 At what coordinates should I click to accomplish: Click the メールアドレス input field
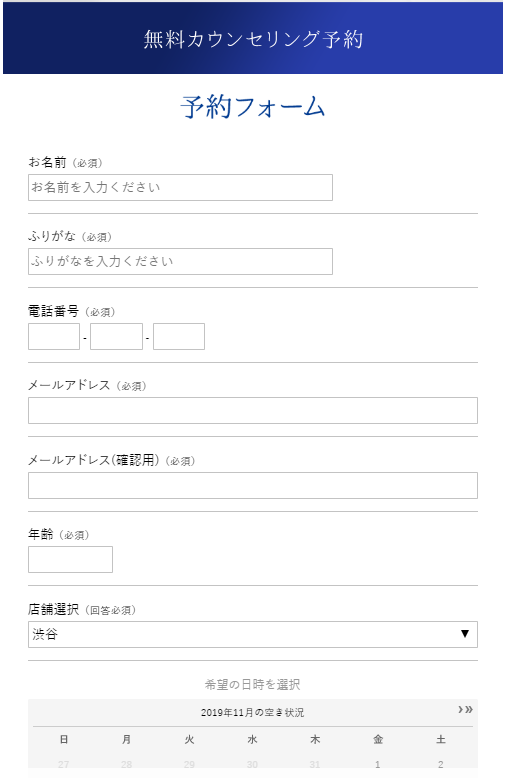(253, 410)
